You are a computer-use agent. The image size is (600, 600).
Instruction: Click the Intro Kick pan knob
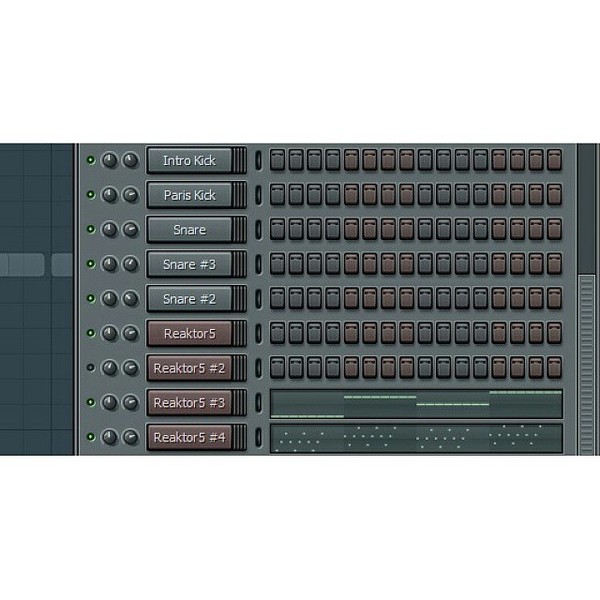point(110,160)
